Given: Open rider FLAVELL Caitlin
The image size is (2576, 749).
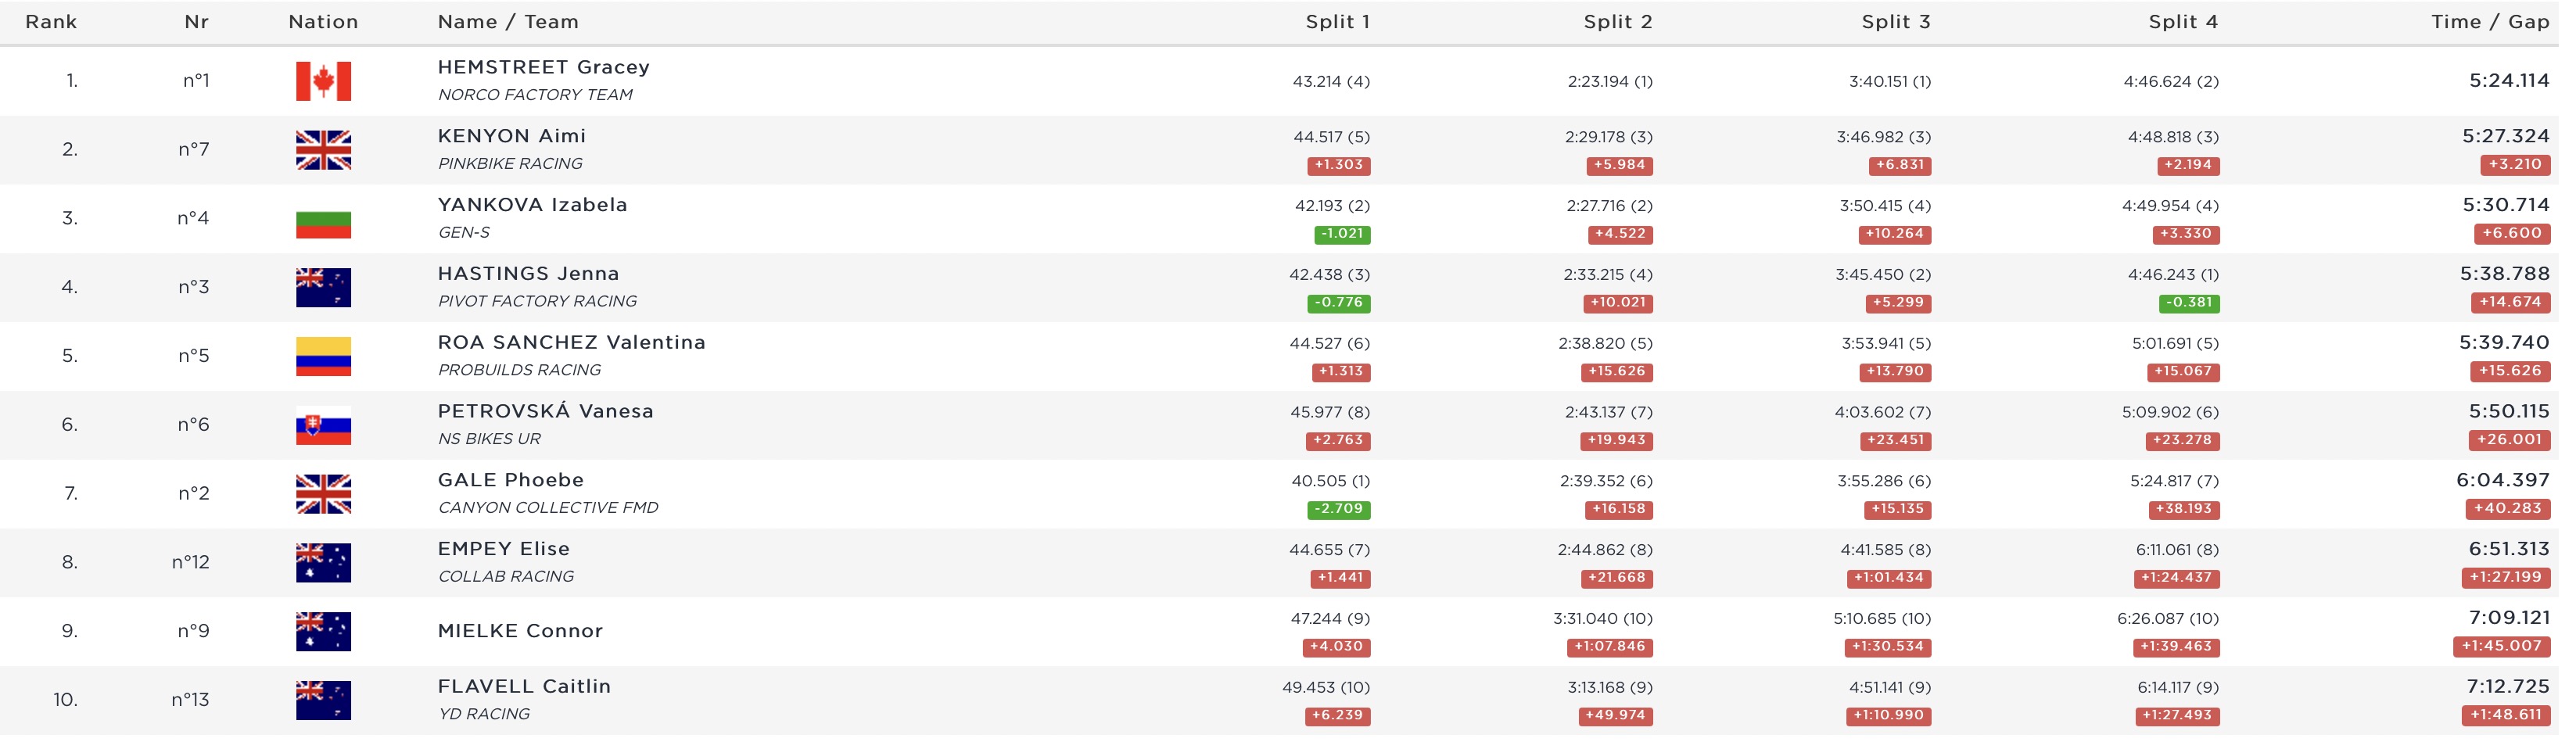Looking at the screenshot, I should click(524, 687).
